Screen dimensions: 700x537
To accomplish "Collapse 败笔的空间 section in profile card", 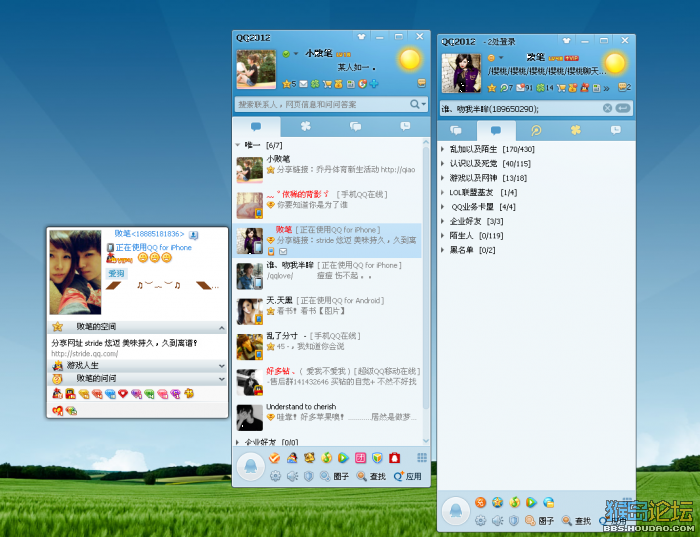I will 221,327.
